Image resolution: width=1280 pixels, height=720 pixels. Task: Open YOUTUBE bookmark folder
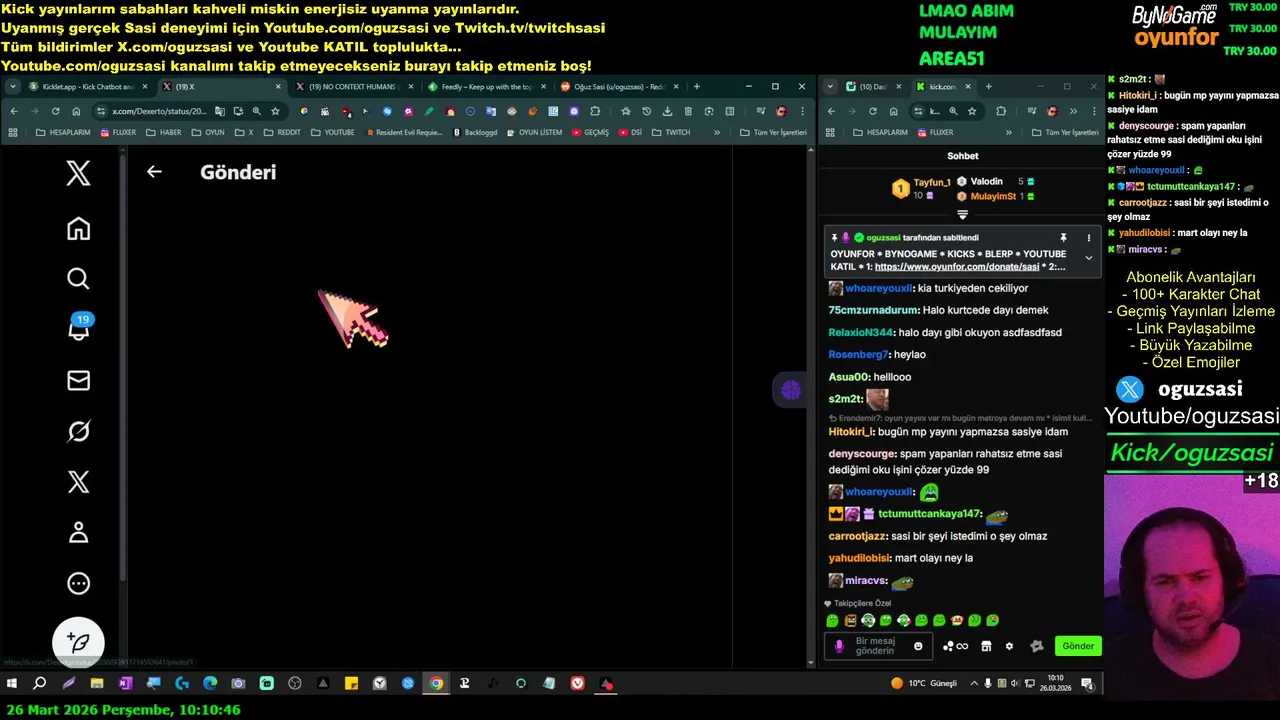pos(332,132)
